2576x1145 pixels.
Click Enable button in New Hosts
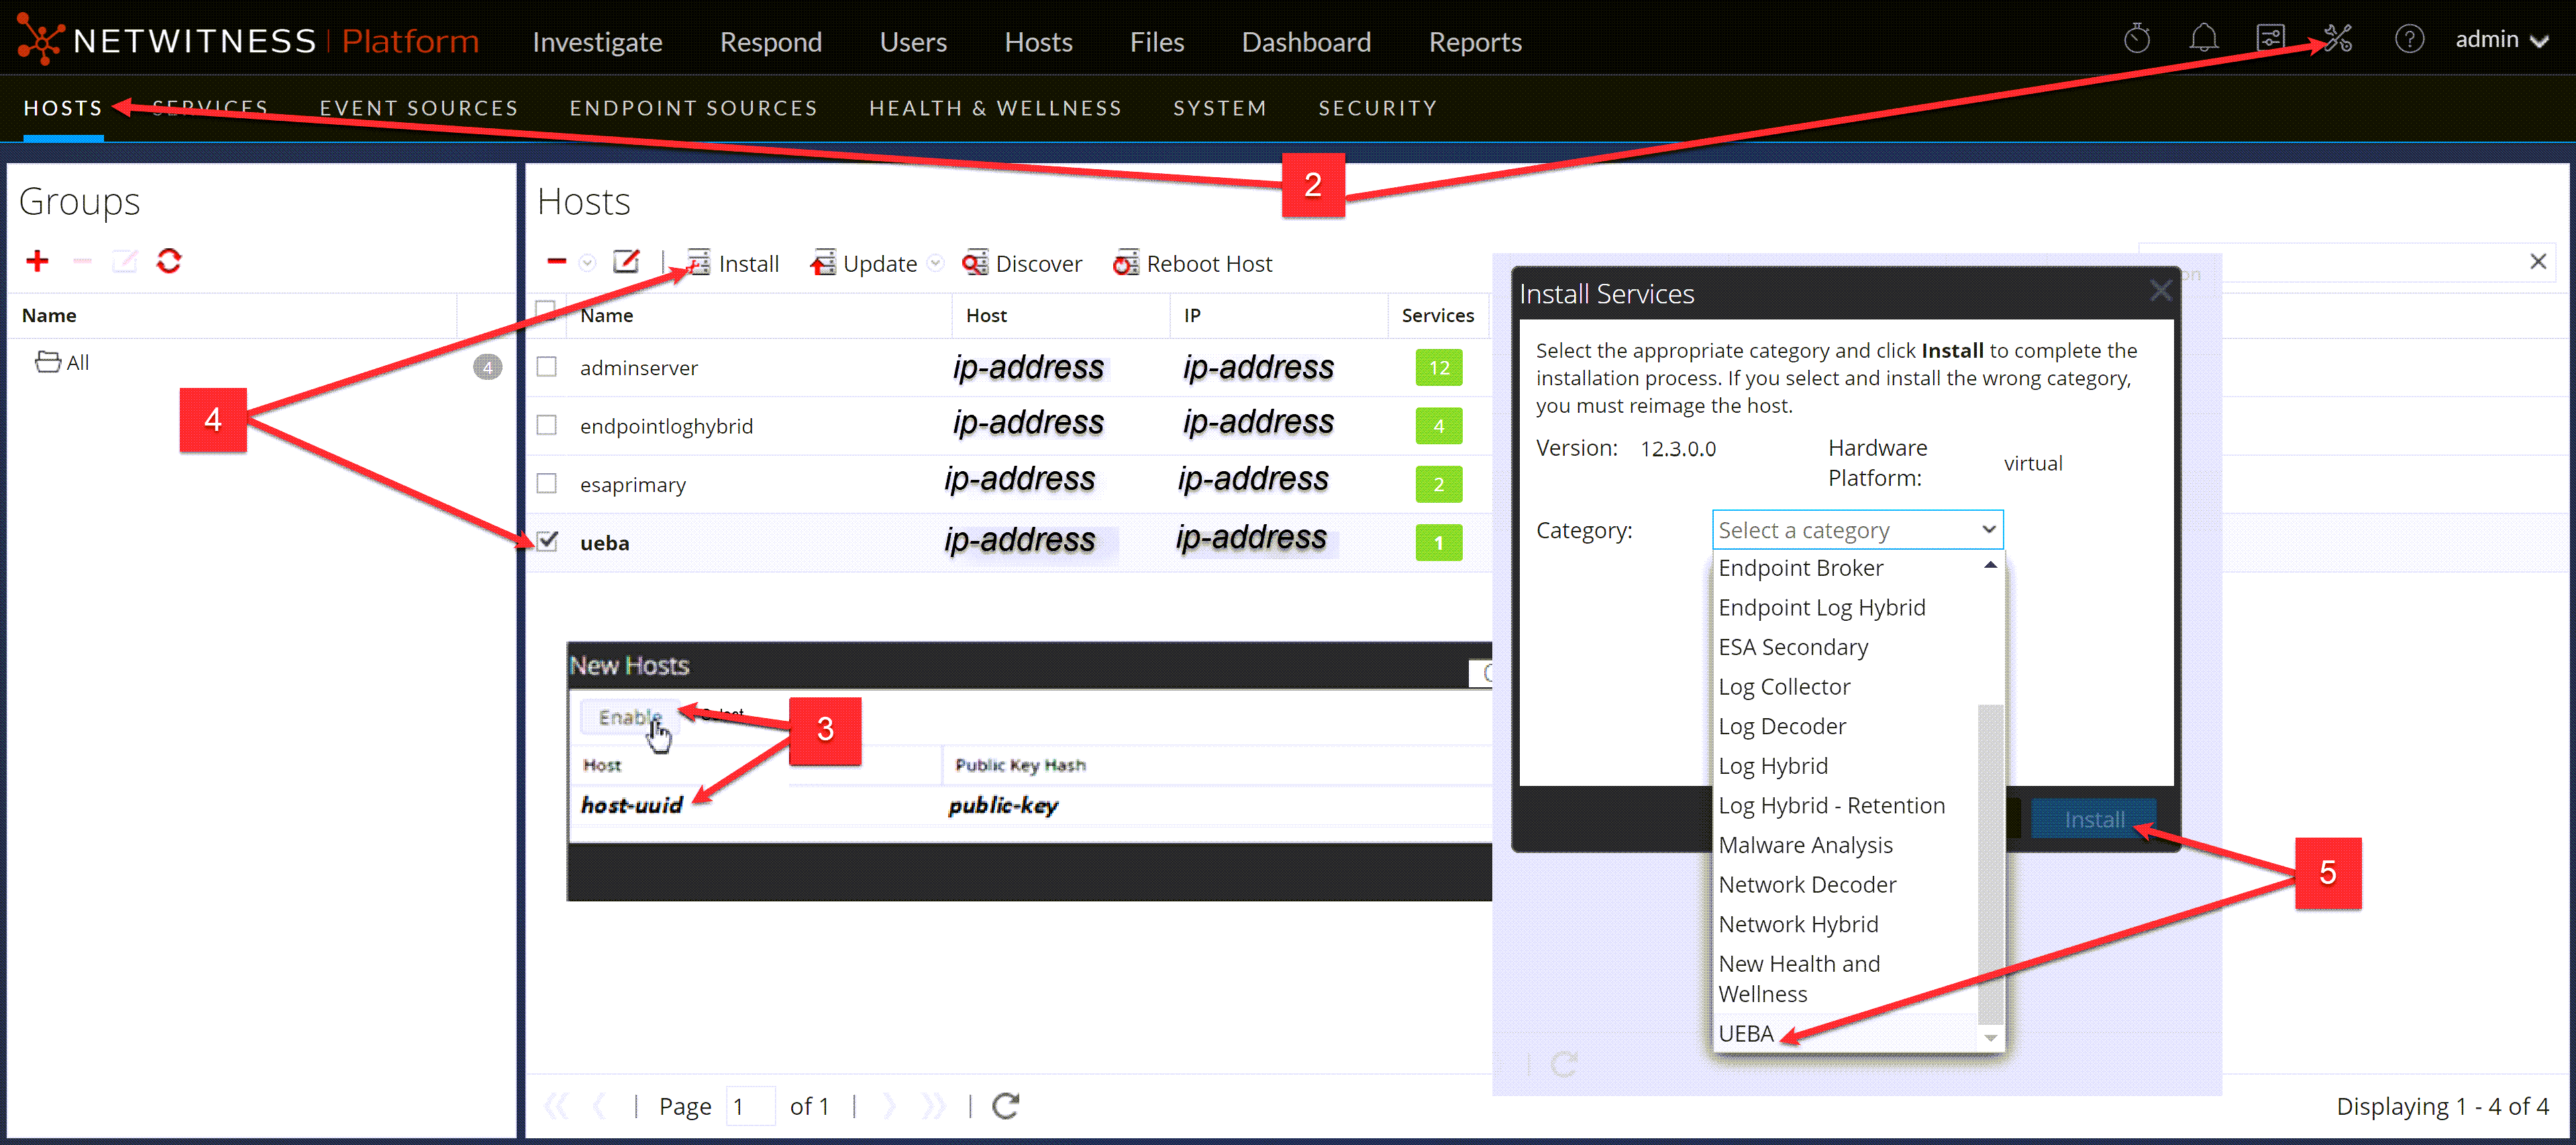pos(628,717)
